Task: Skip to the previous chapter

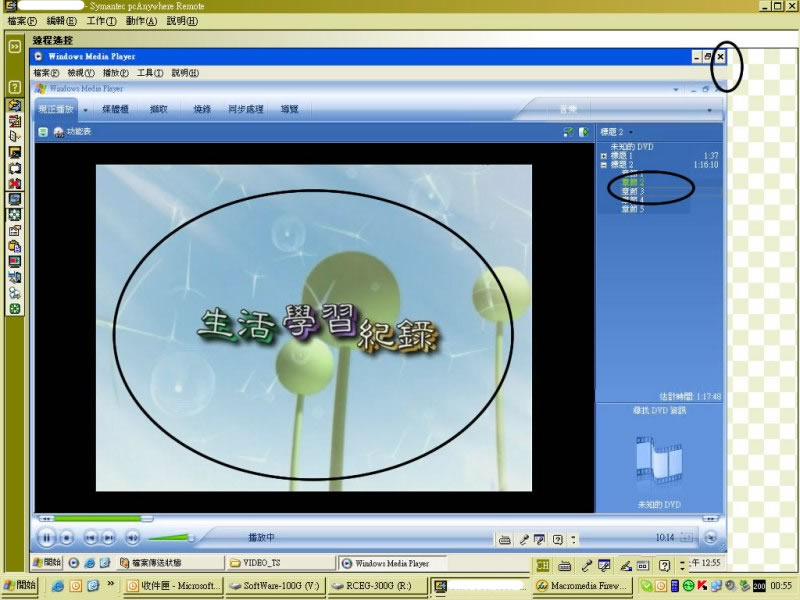Action: pyautogui.click(x=91, y=538)
